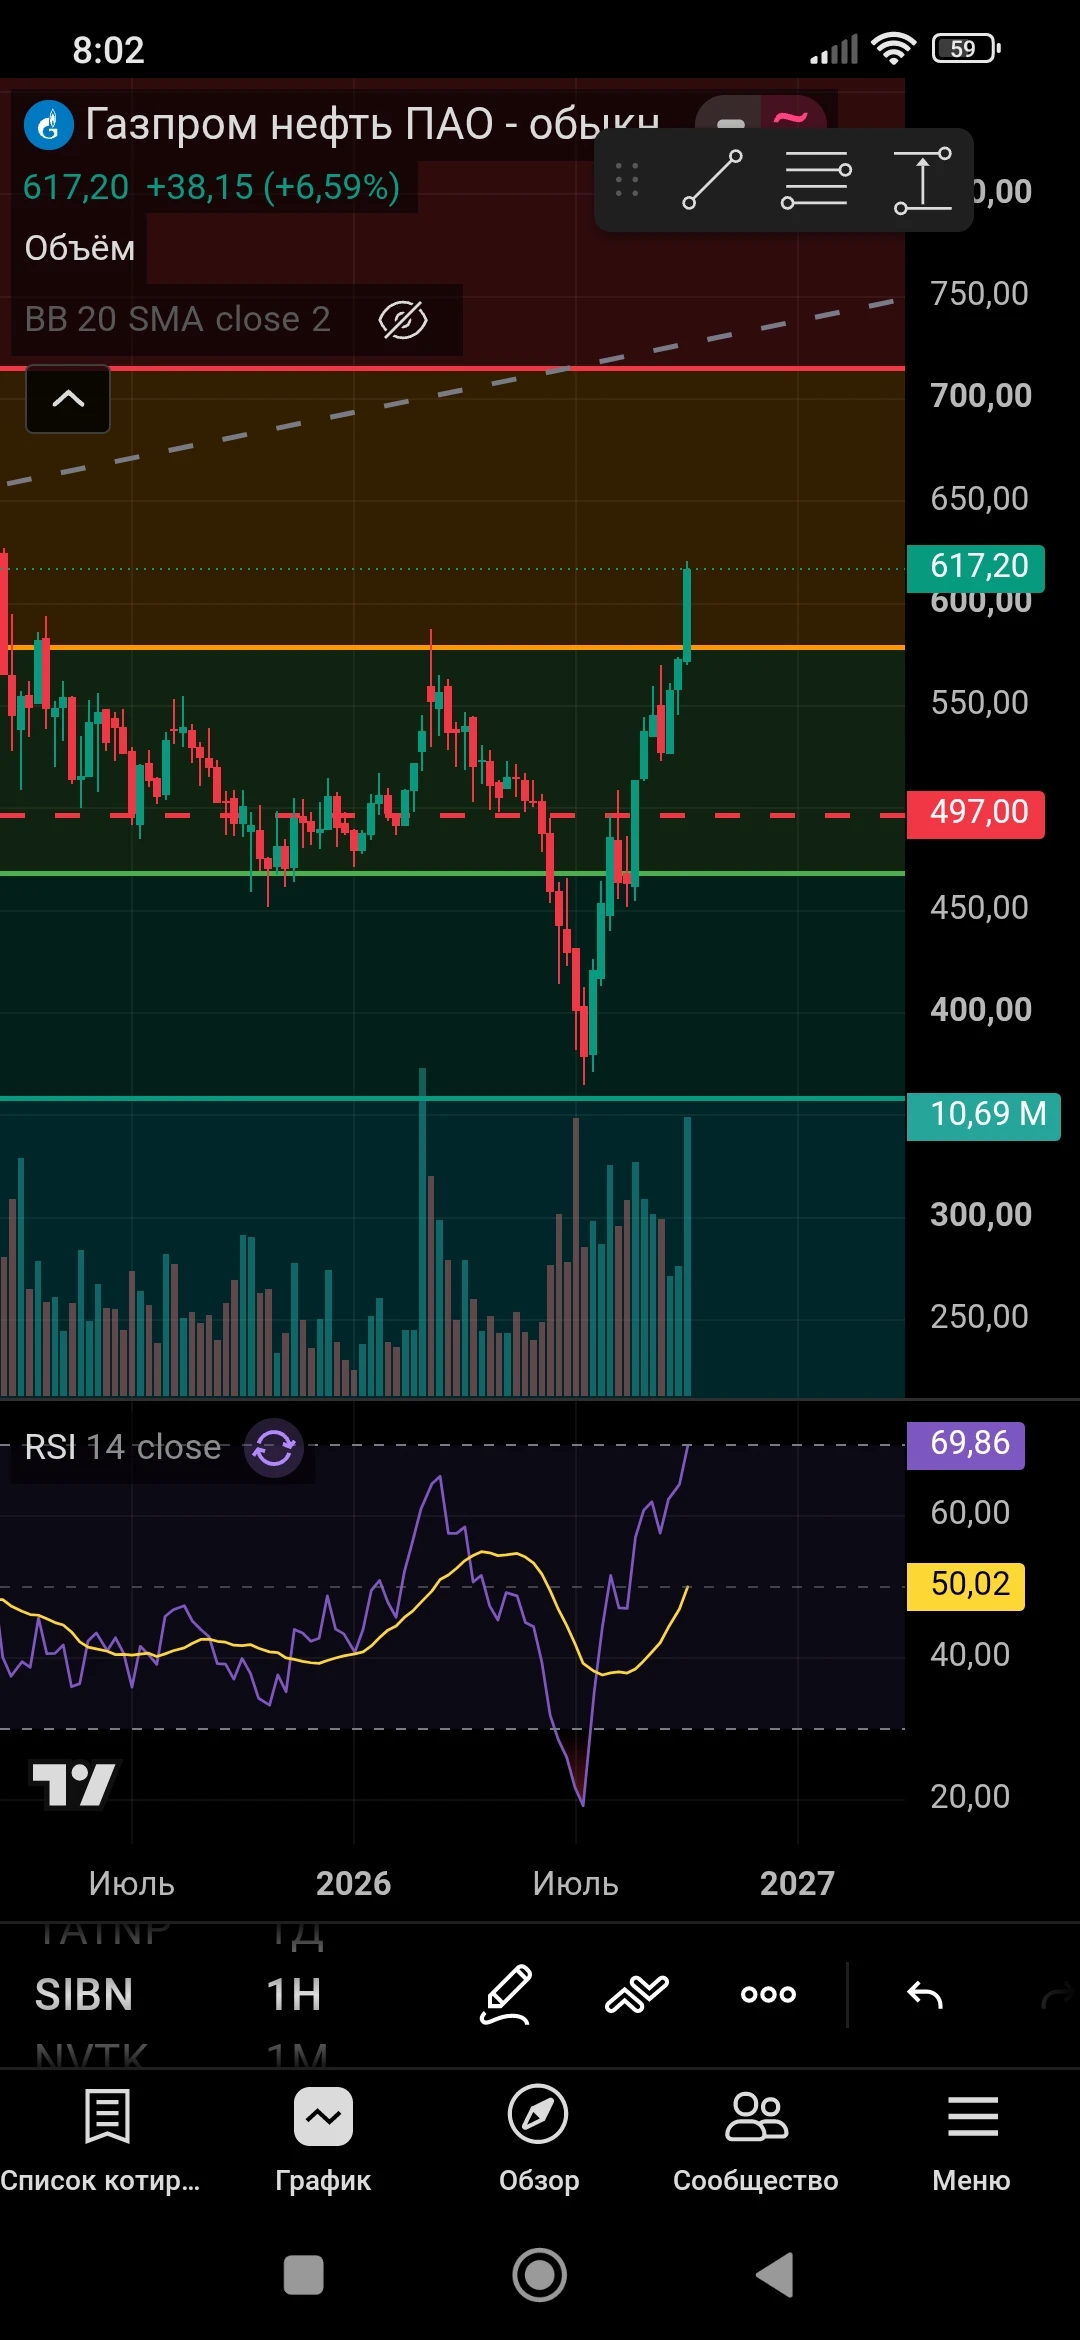The height and width of the screenshot is (2340, 1080).
Task: Open the pencil drawing tools
Action: coord(506,1995)
